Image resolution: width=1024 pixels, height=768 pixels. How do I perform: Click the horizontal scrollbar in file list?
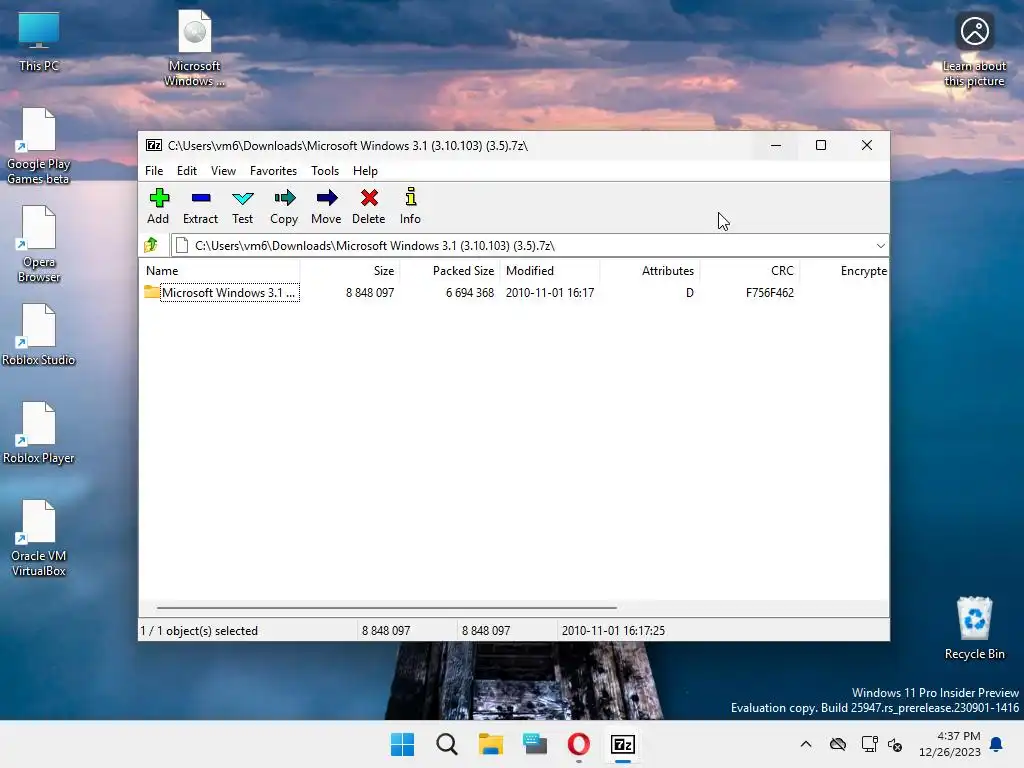[387, 607]
